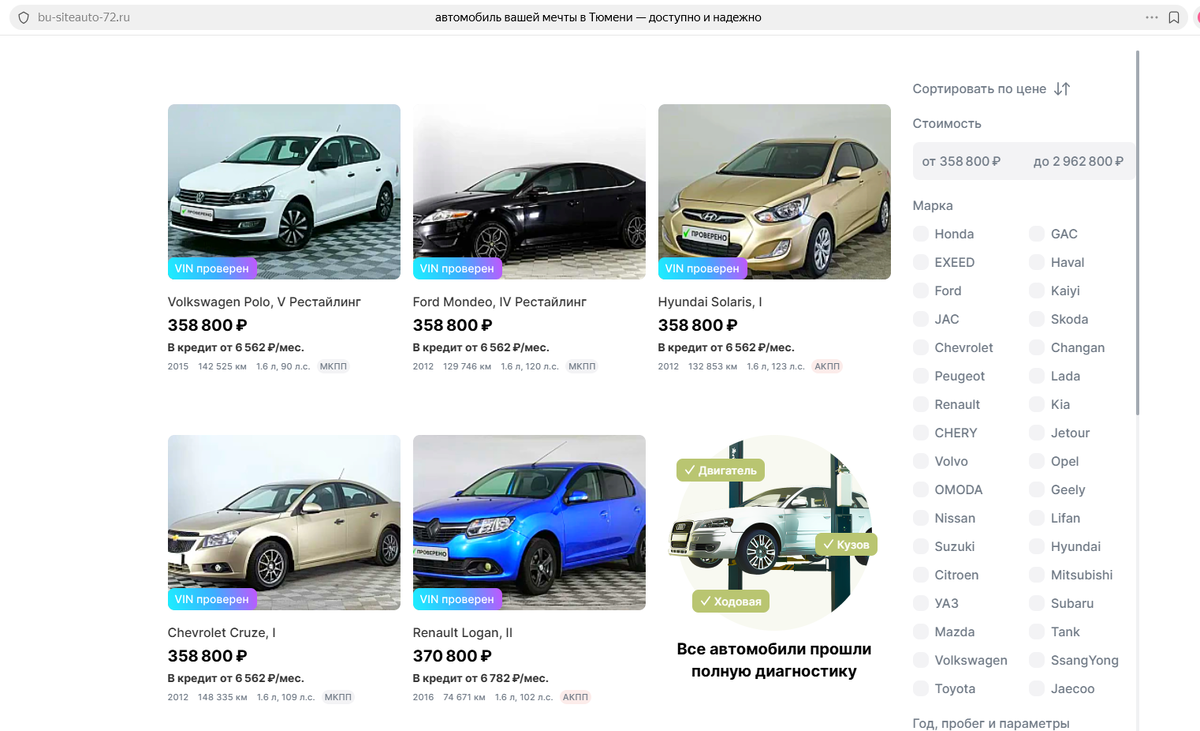Click VIN проверен badge on Ford Mondeo
This screenshot has width=1200, height=731.
click(x=458, y=268)
